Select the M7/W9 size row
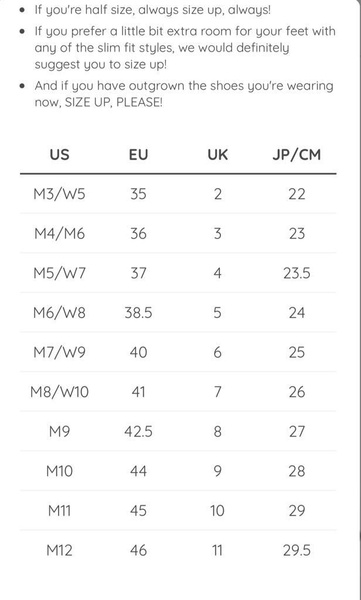 178,352
